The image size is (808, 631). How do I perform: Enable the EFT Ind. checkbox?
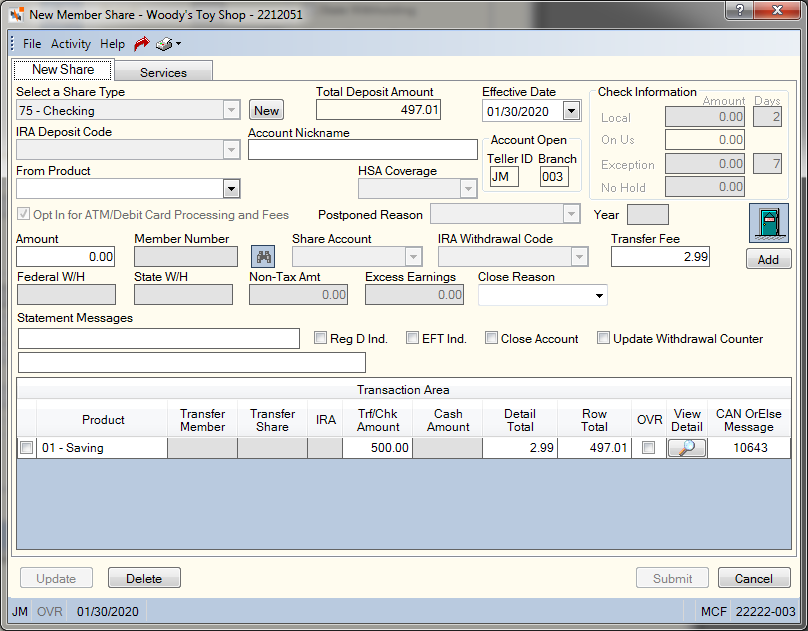click(x=412, y=338)
